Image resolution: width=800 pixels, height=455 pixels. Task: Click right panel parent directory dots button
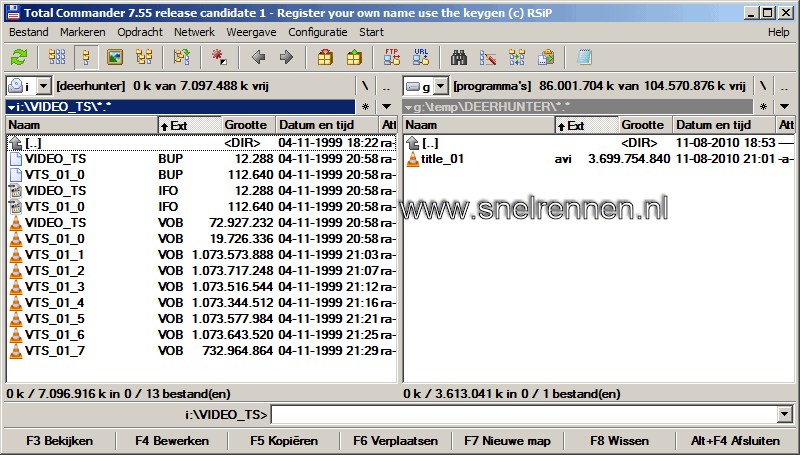(784, 86)
